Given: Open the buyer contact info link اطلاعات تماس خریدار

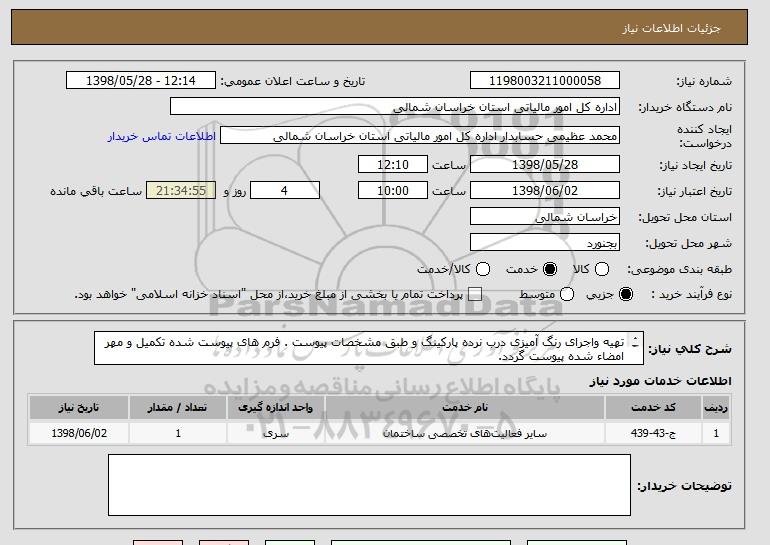Looking at the screenshot, I should (162, 136).
